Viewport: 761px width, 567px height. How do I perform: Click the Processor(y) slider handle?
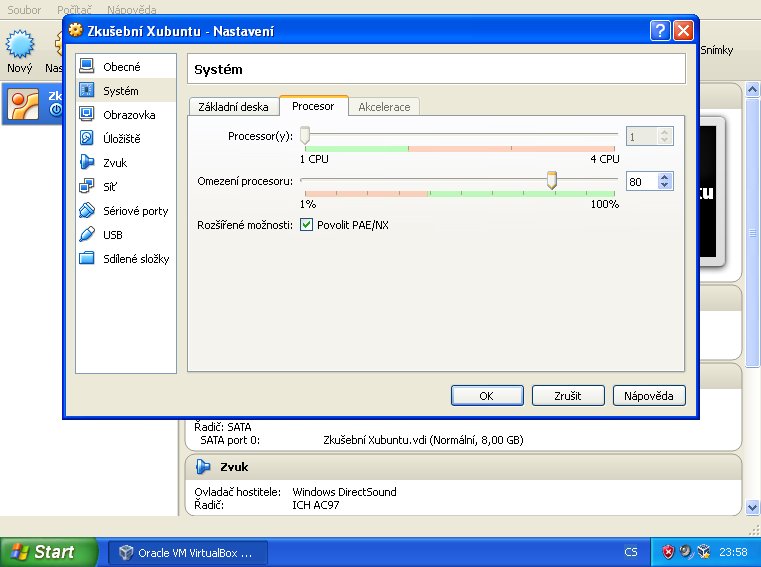tap(305, 135)
